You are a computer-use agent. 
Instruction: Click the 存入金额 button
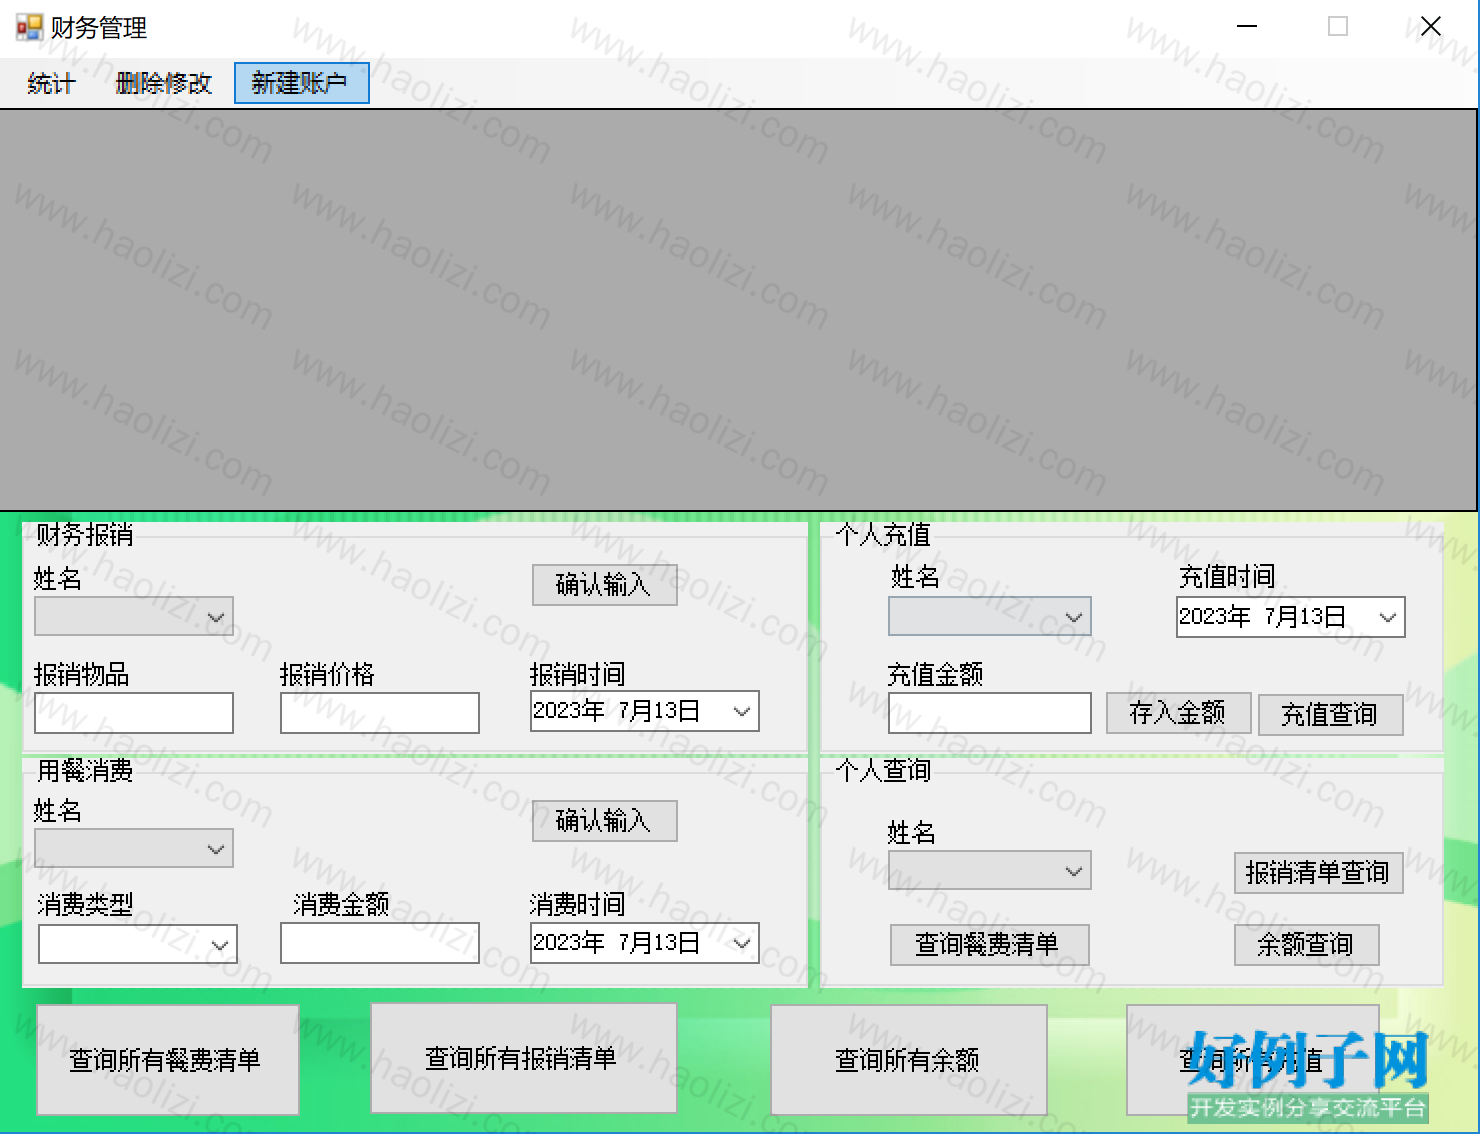coord(1178,713)
